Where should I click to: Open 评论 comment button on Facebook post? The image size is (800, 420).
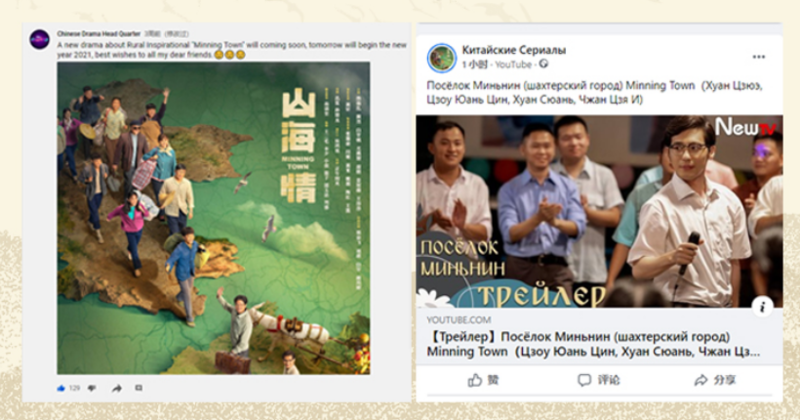coord(598,380)
